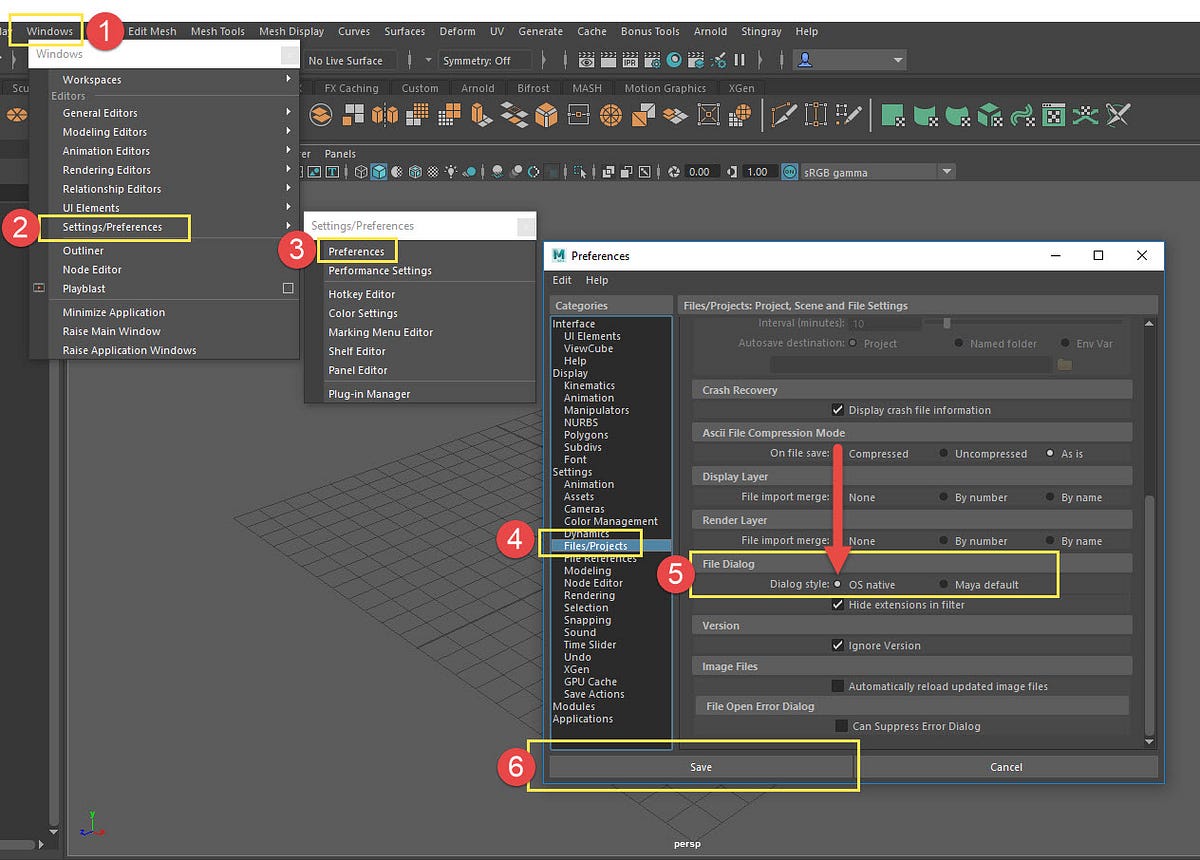The width and height of the screenshot is (1200, 860).
Task: Open the UV Editor using its shelf icon
Action: tap(1053, 115)
